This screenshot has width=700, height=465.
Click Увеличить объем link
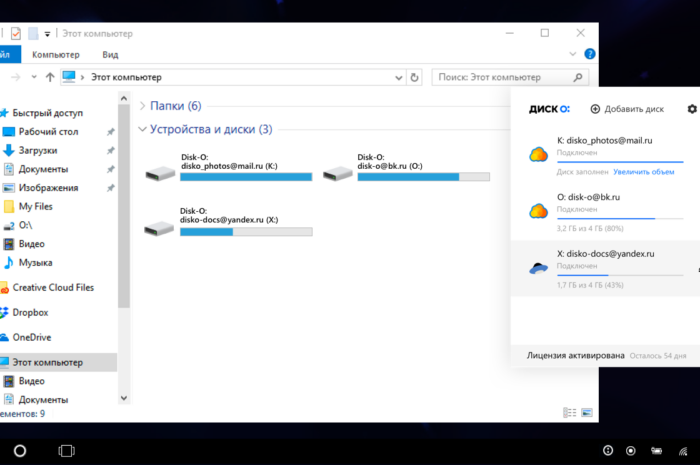tap(644, 172)
